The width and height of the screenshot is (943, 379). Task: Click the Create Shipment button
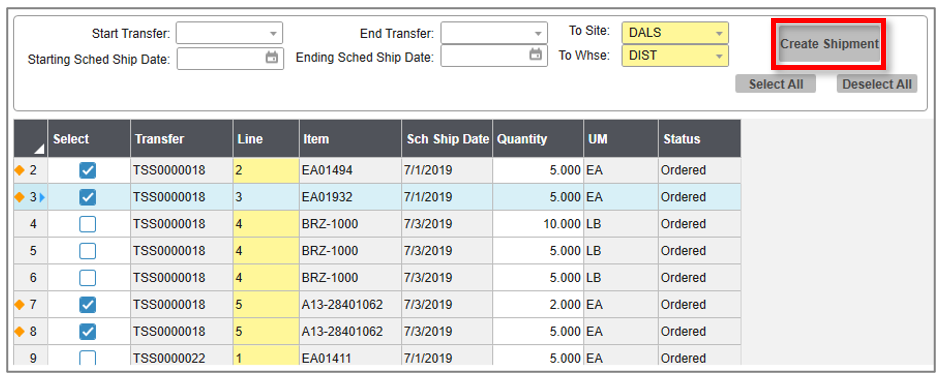coord(829,44)
